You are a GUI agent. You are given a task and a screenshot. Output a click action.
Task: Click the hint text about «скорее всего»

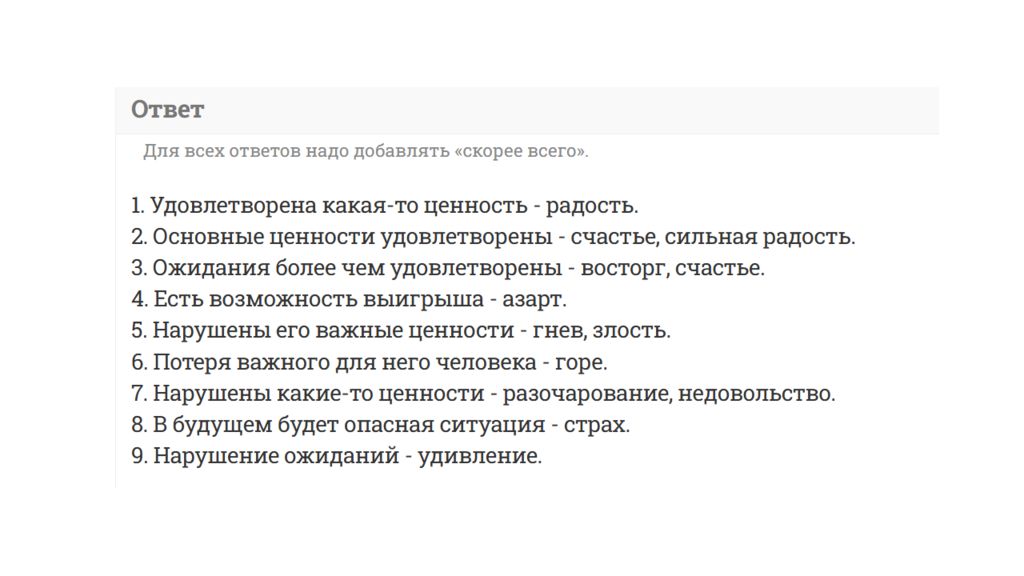tap(366, 151)
